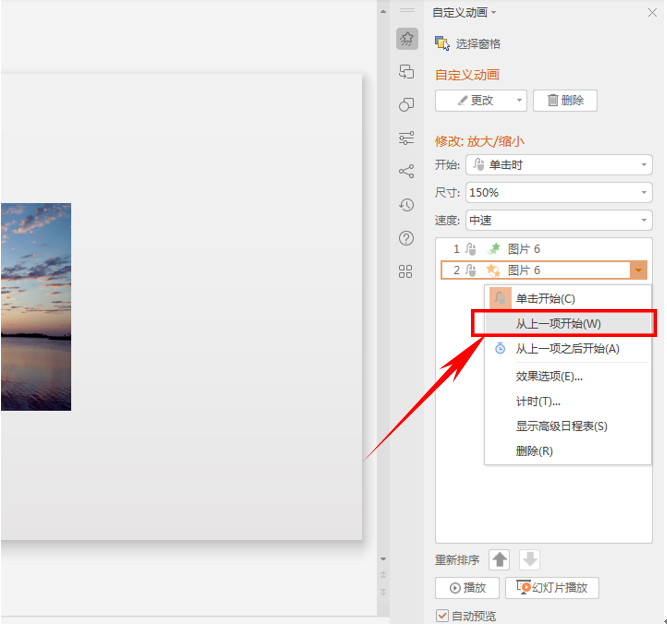
Task: Click the share sidebar icon
Action: pos(406,171)
